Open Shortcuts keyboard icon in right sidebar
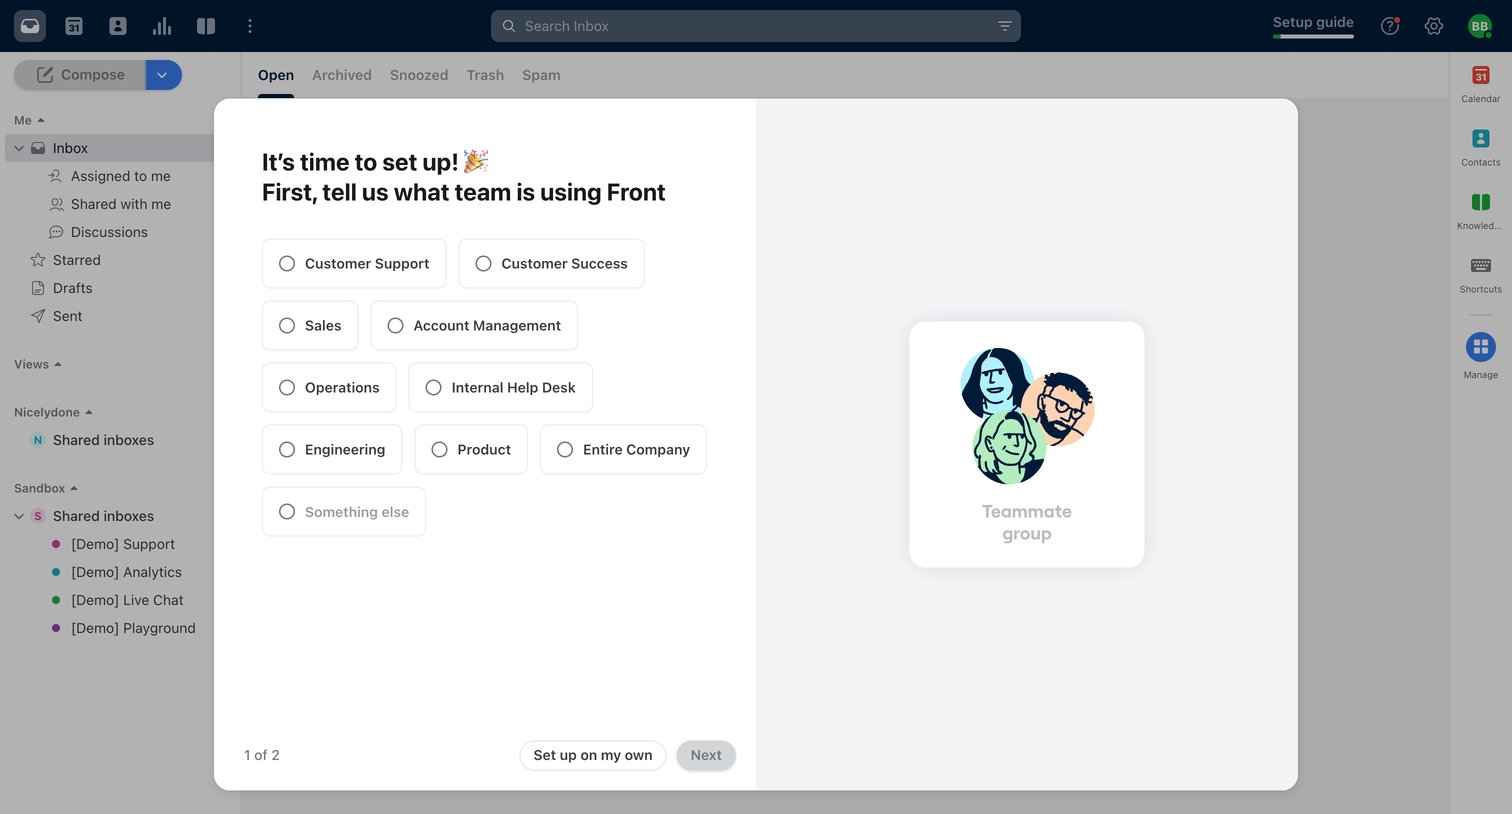 (1481, 273)
